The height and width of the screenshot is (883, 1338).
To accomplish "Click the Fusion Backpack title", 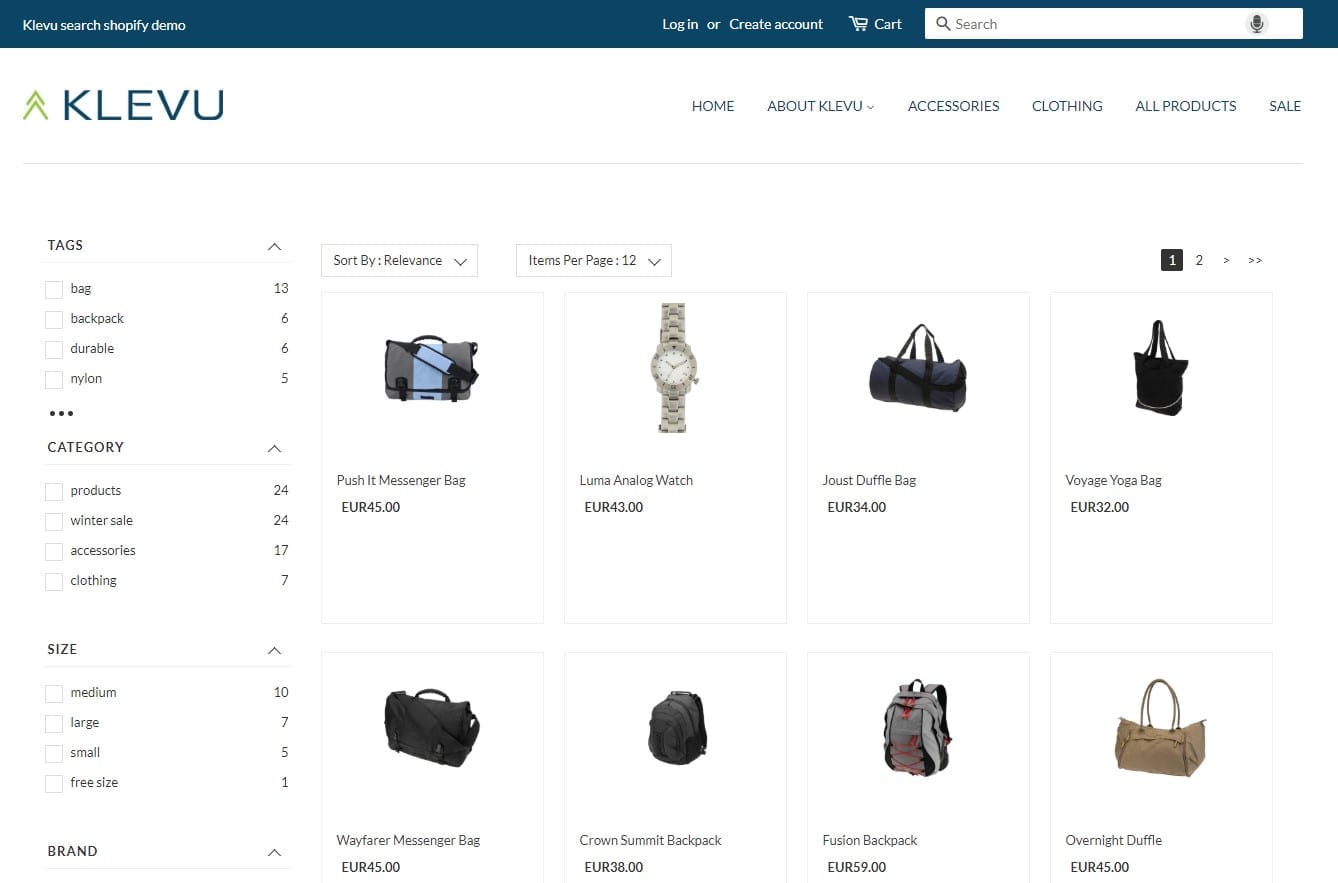I will (x=870, y=841).
